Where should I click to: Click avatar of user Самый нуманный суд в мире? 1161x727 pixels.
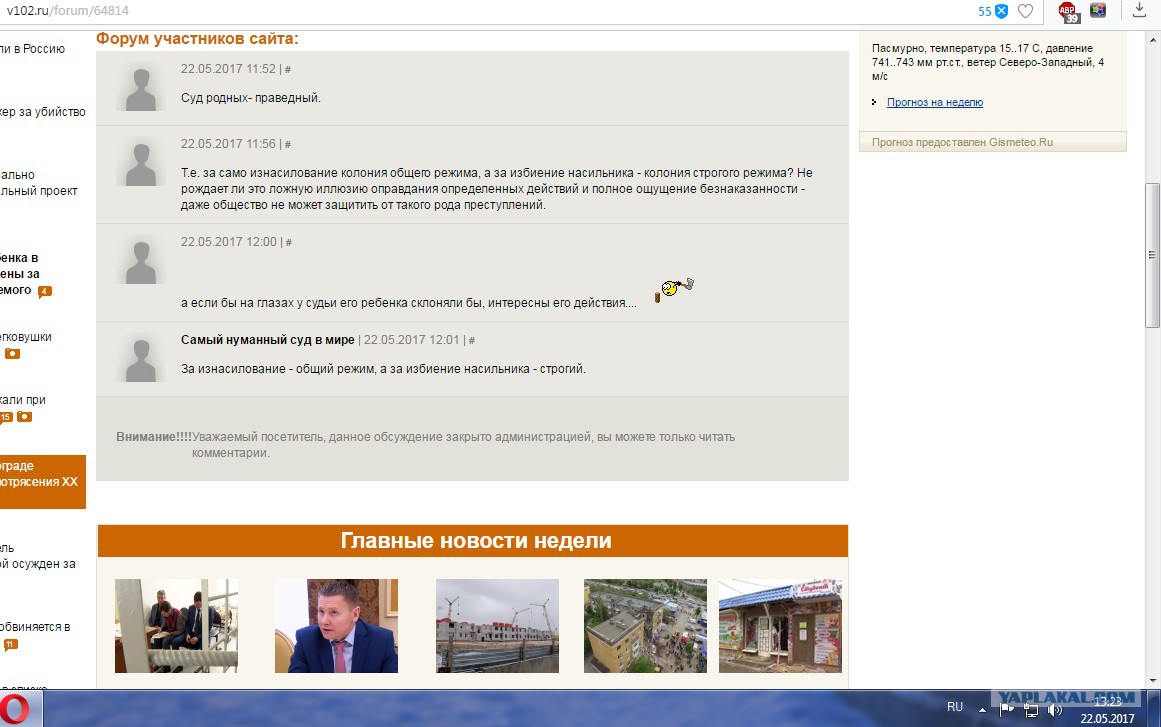tap(141, 358)
